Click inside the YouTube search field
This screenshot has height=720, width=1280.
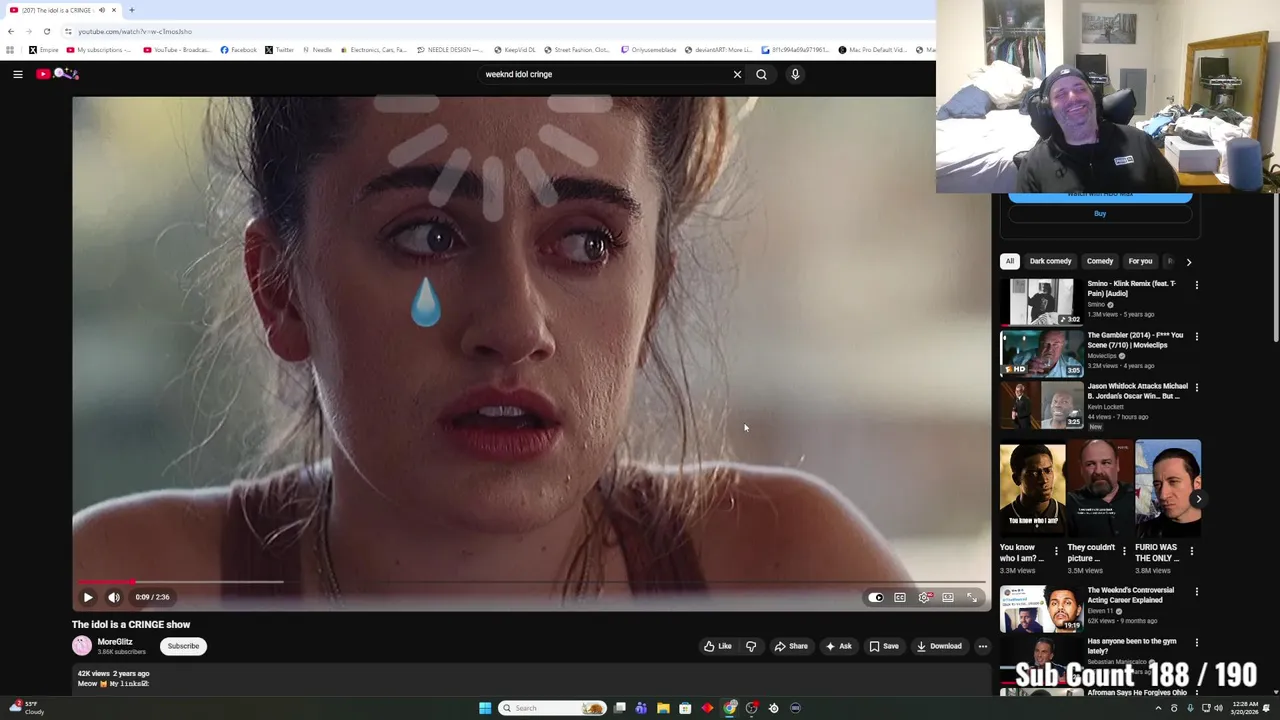coord(605,74)
